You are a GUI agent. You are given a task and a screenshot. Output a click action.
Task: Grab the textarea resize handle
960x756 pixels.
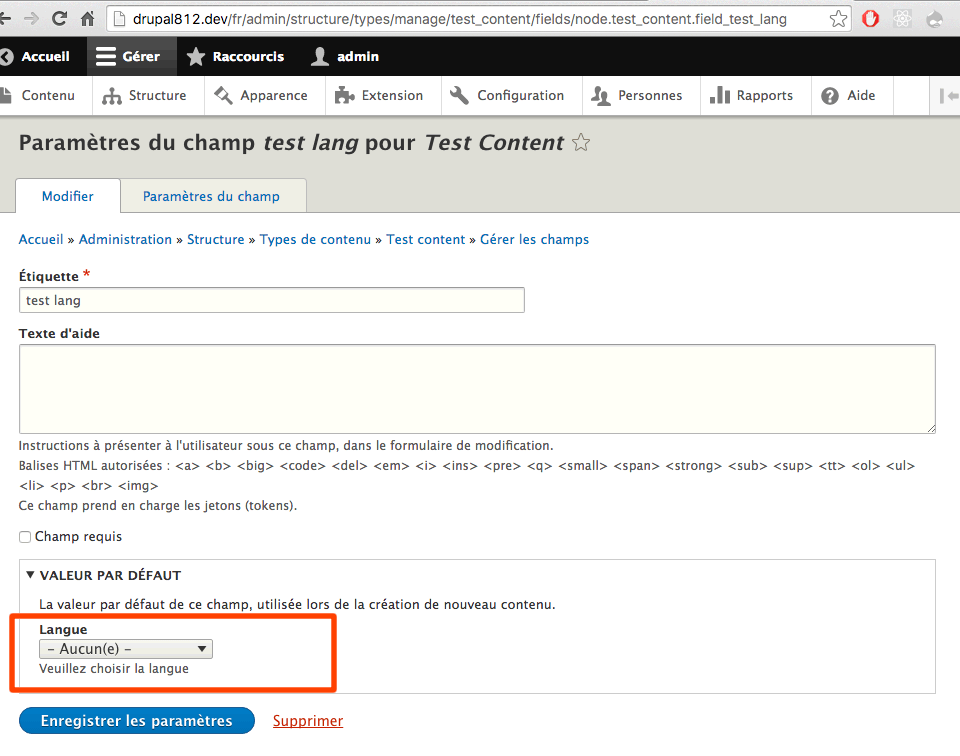(931, 429)
